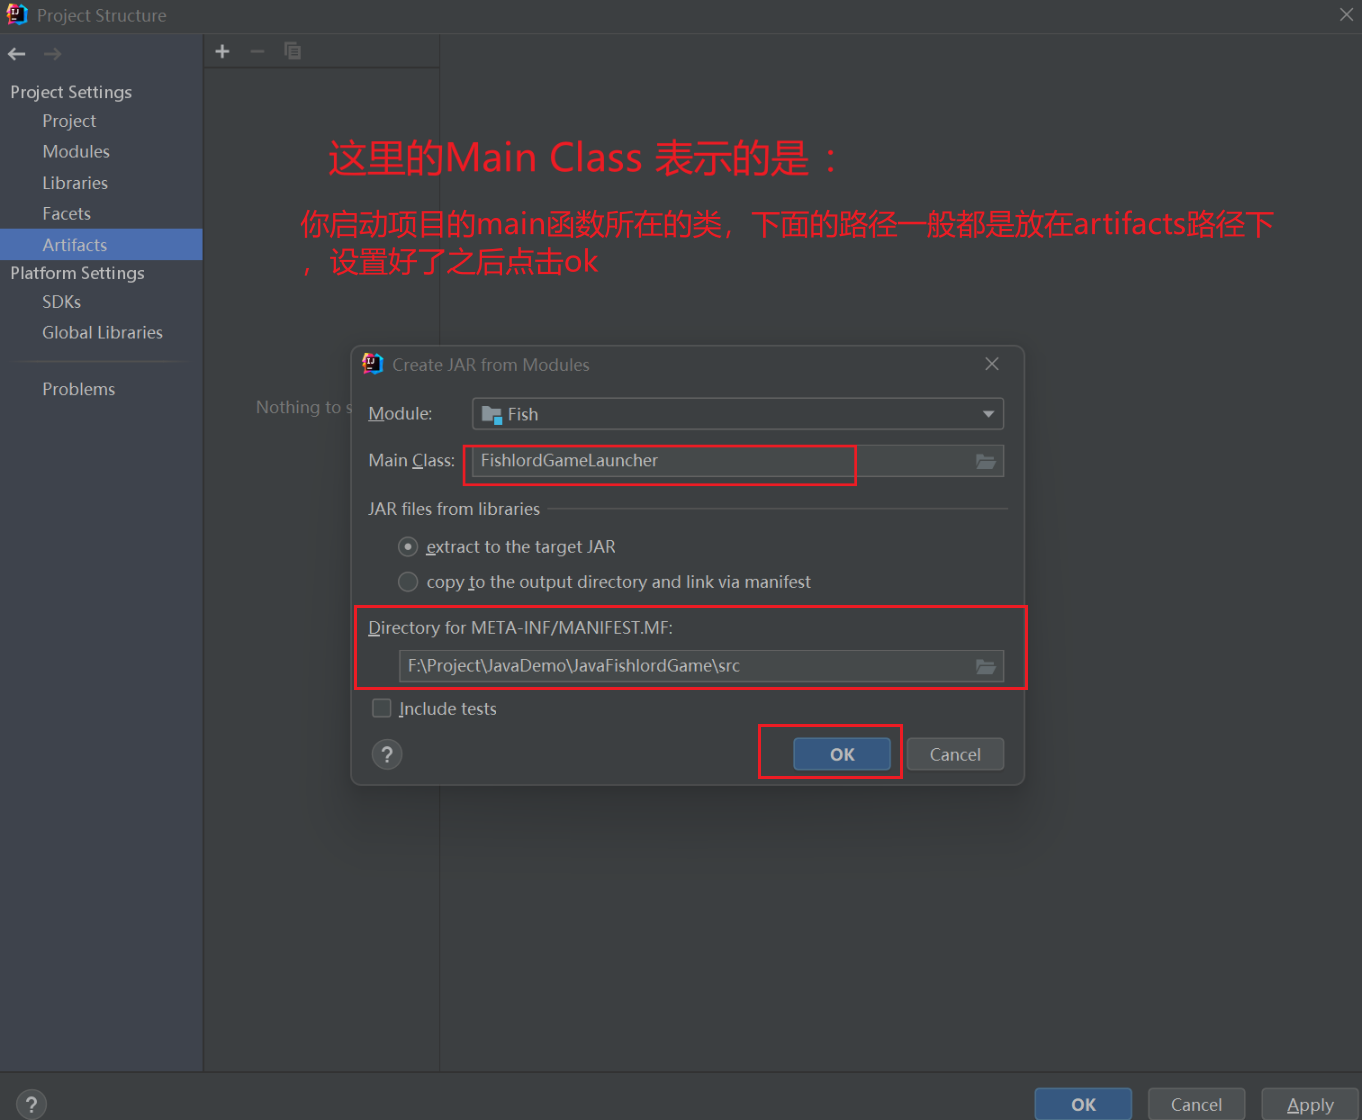Image resolution: width=1362 pixels, height=1120 pixels.
Task: Open the Problems page
Action: (78, 389)
